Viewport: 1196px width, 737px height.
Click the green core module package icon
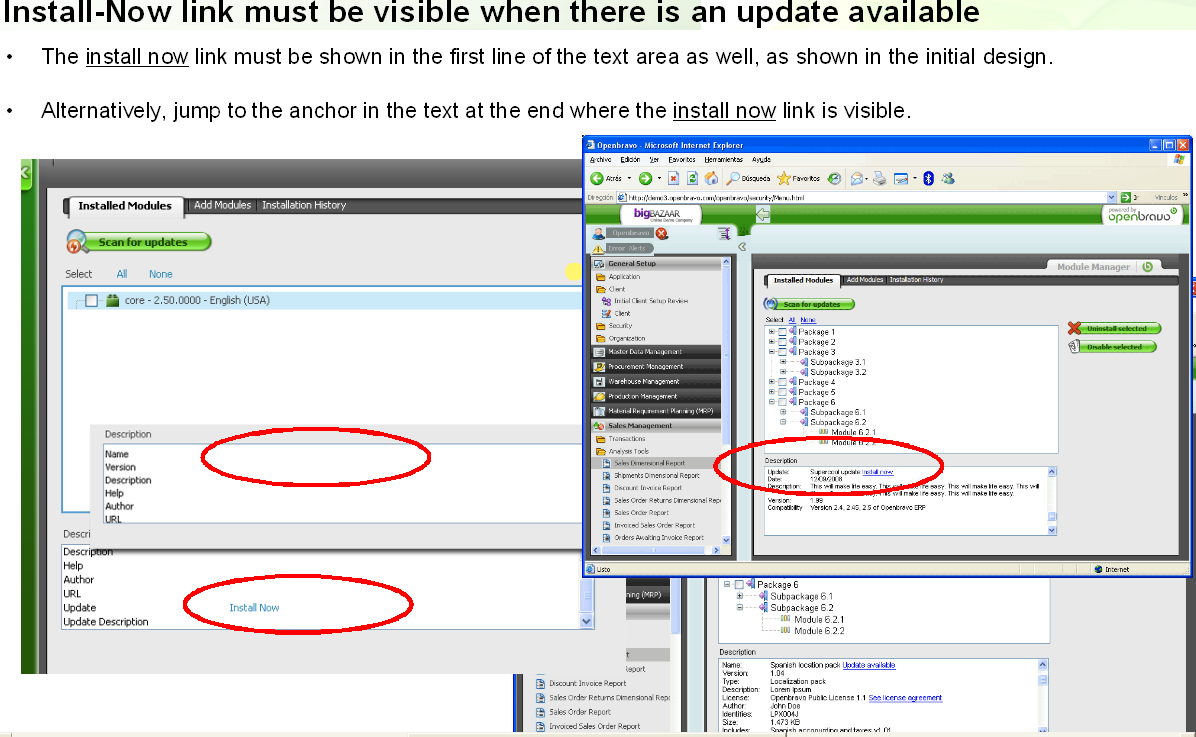click(x=112, y=300)
